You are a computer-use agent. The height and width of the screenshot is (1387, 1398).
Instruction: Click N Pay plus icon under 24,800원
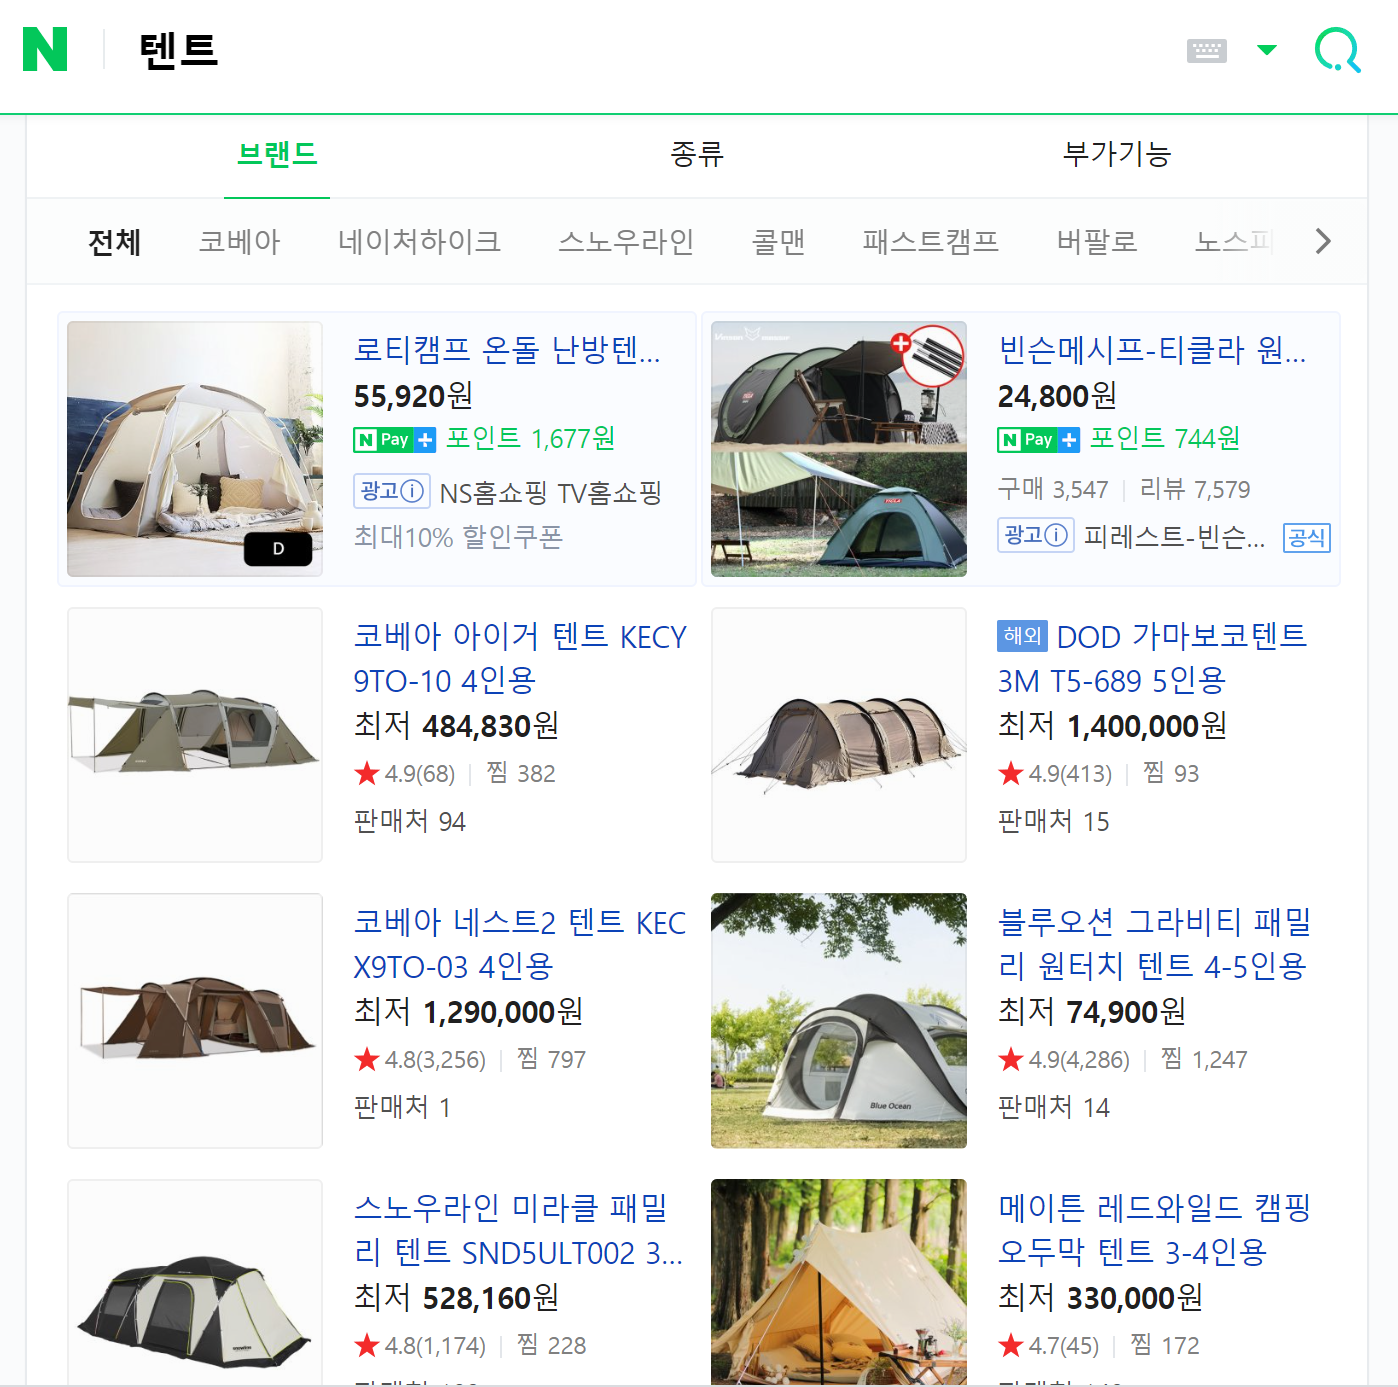1039,440
